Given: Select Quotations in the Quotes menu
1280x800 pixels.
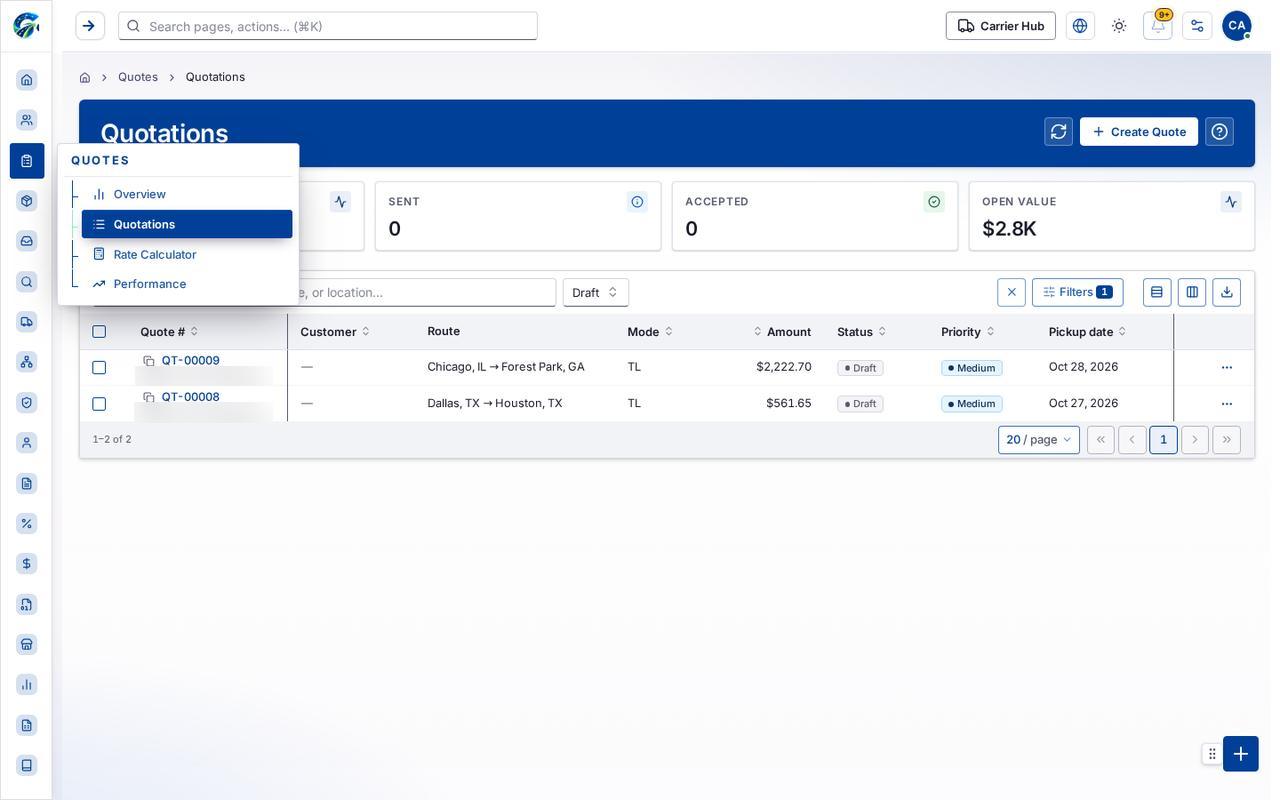Looking at the screenshot, I should click(x=187, y=224).
